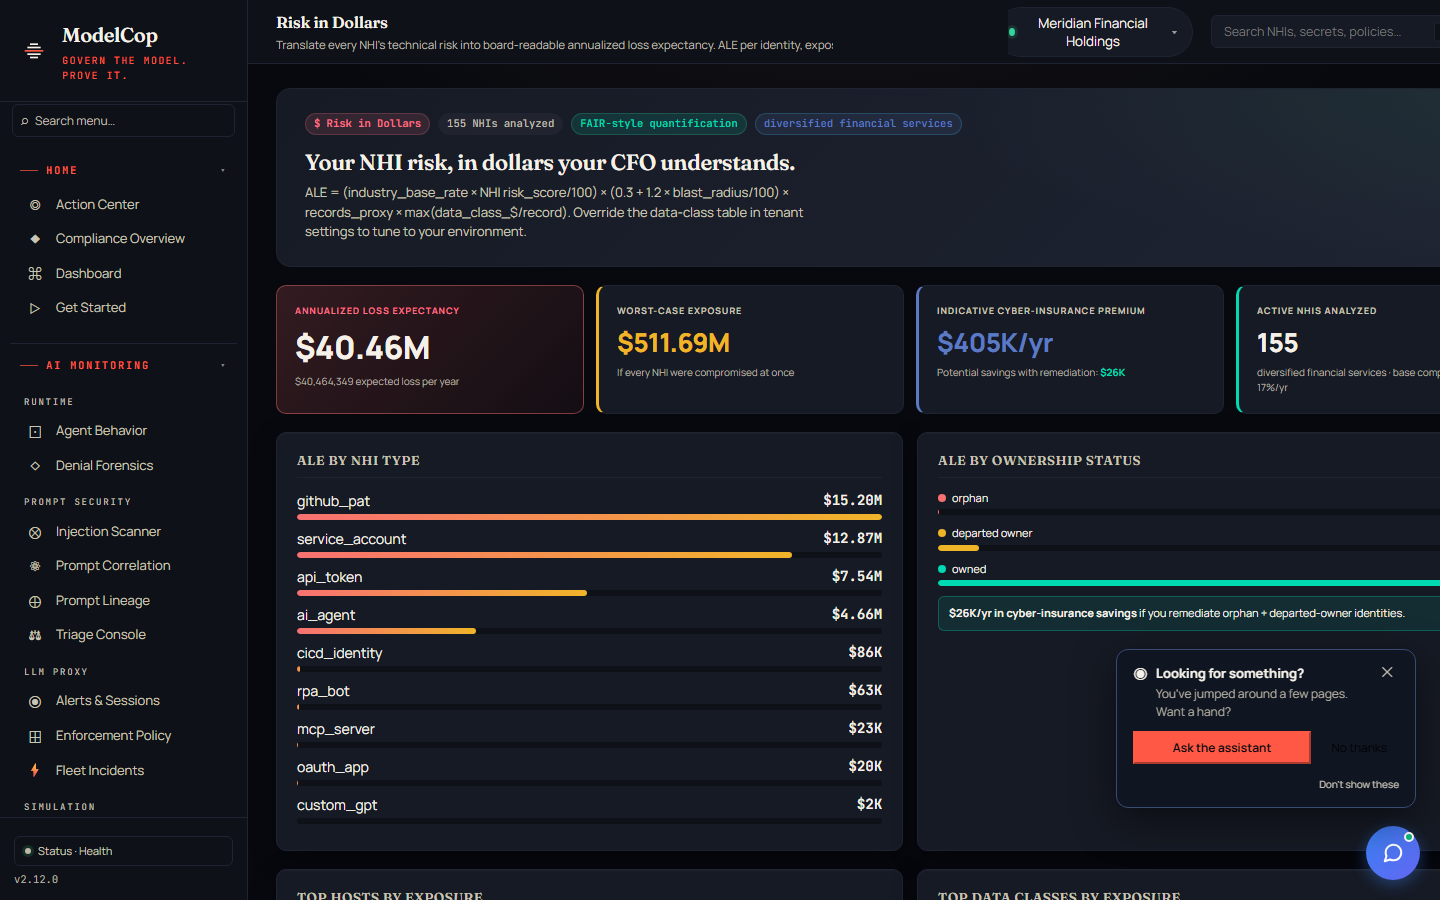Click the mcp_server row label

pyautogui.click(x=336, y=729)
